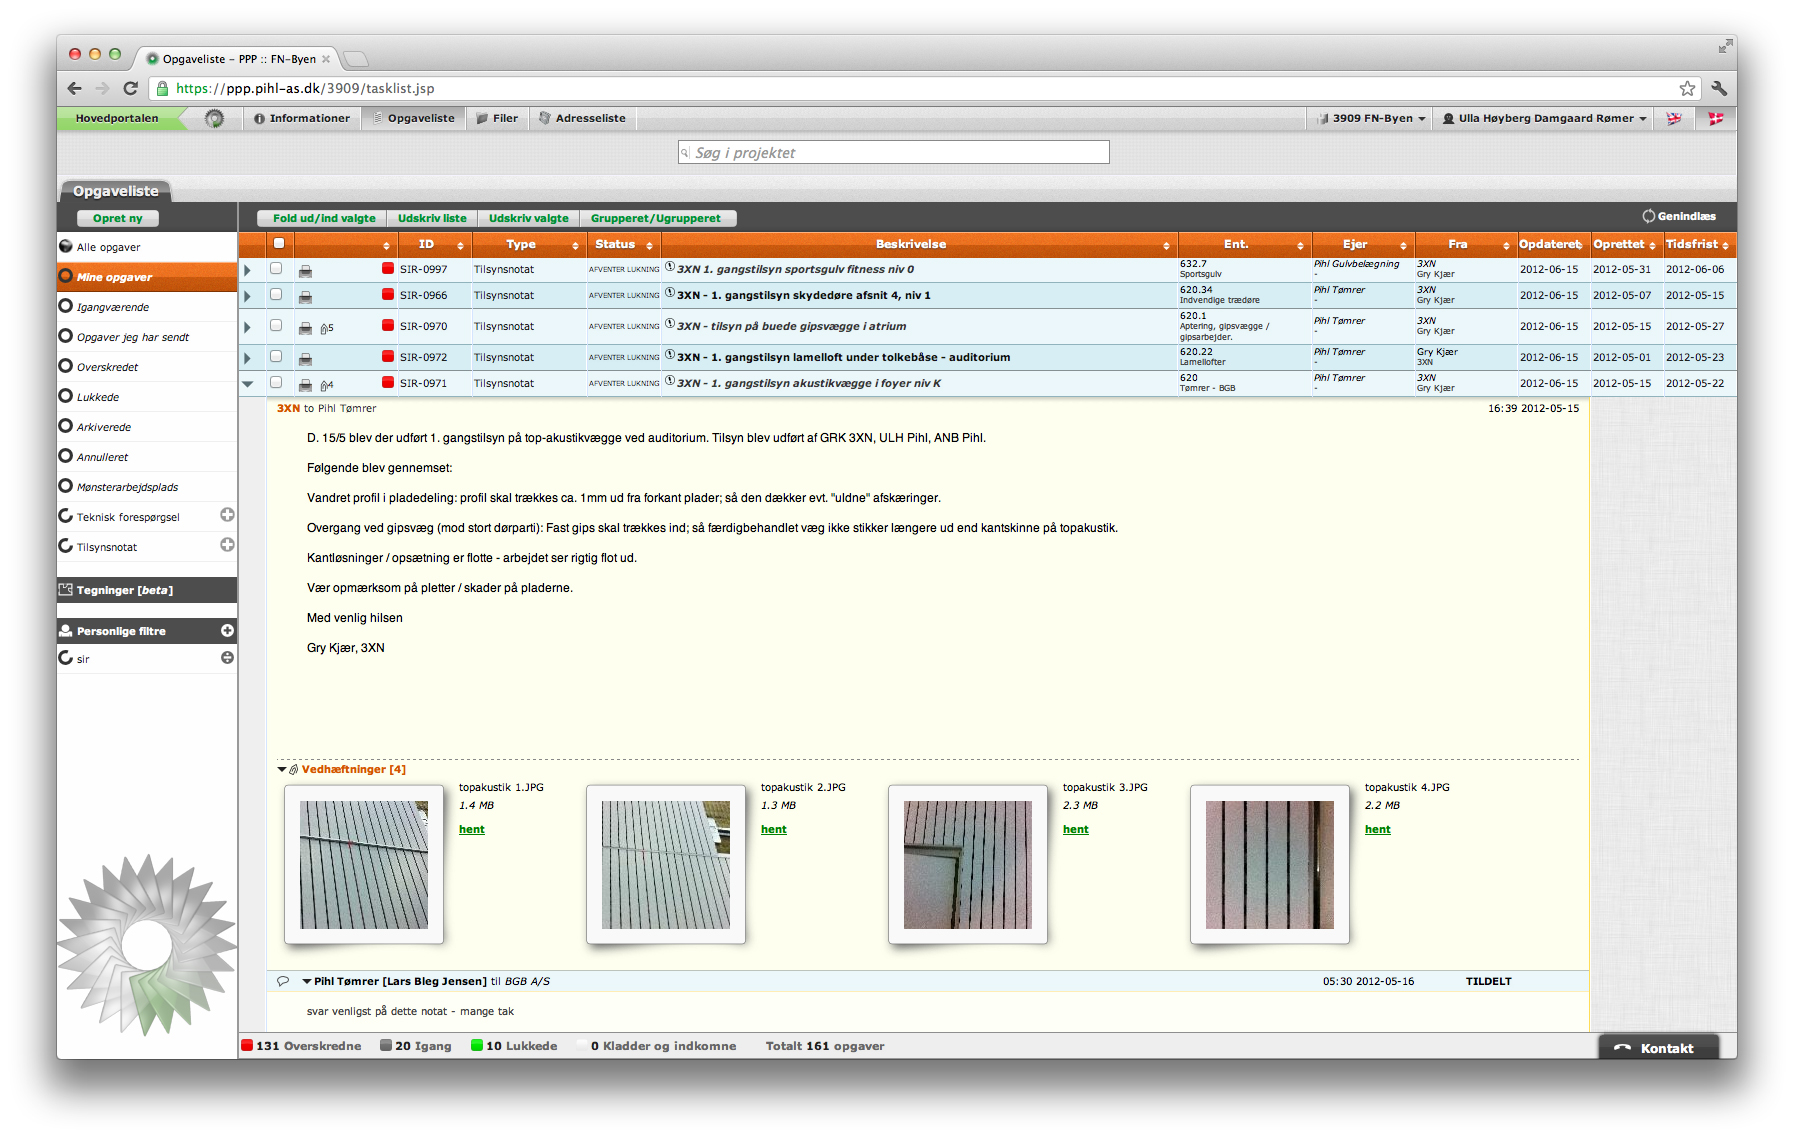Remove the 'sir' personal filter via minus icon
This screenshot has width=1794, height=1138.
(227, 658)
